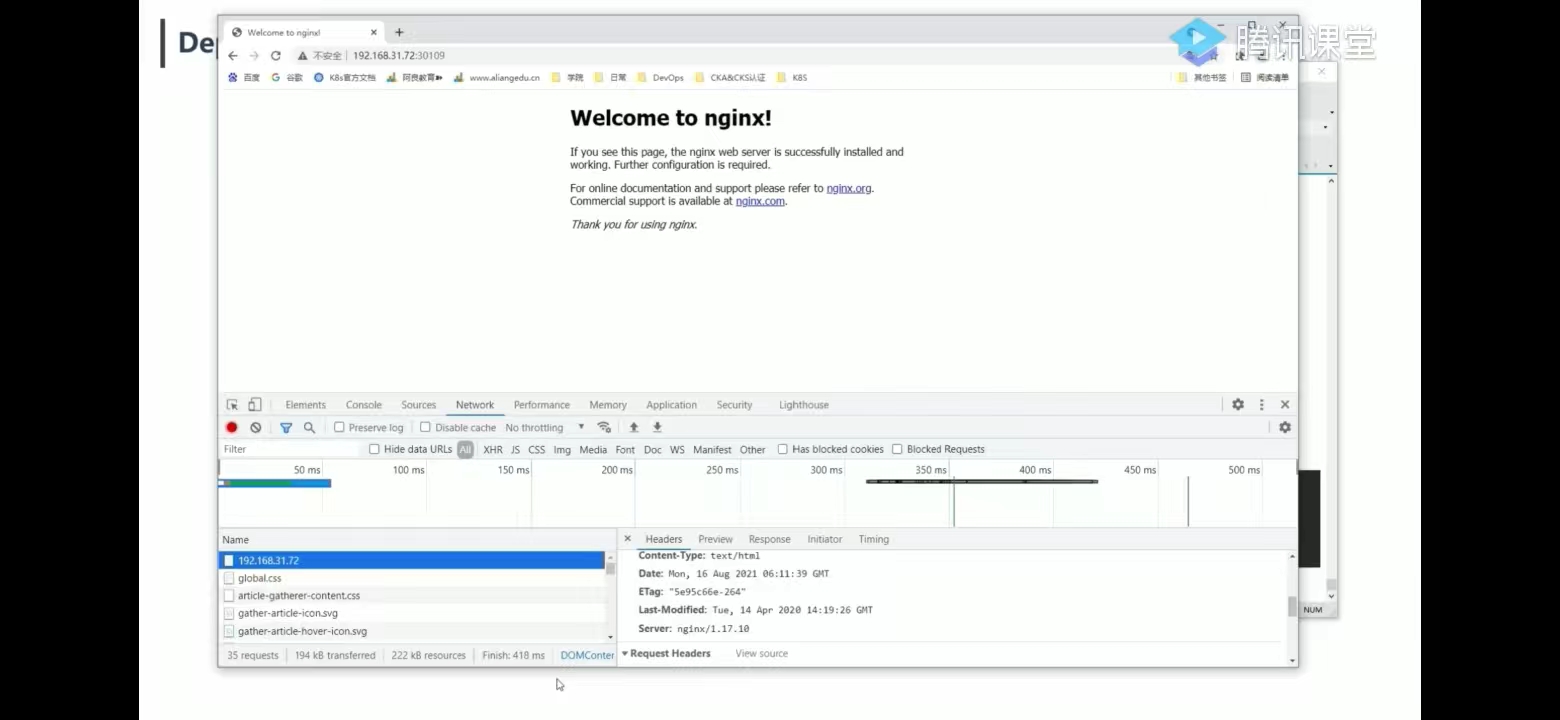Reload the nginx page

pos(276,56)
